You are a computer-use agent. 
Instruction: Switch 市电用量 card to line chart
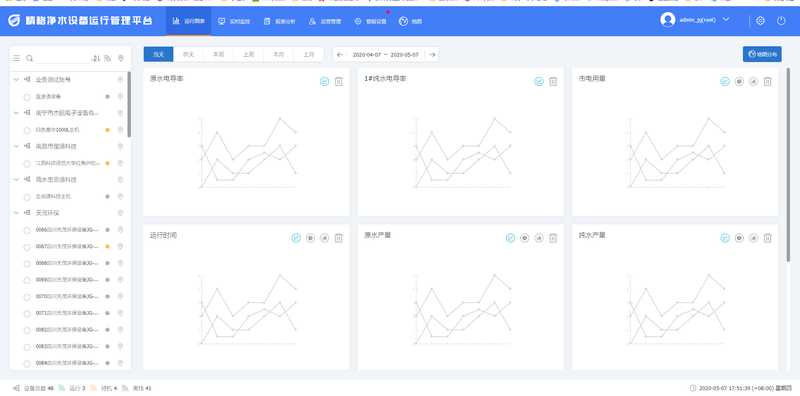click(x=725, y=81)
